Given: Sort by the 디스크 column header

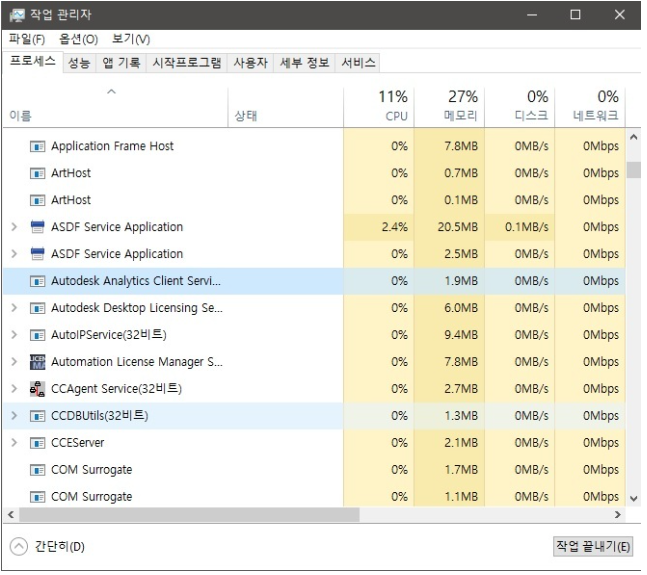Looking at the screenshot, I should (520, 107).
